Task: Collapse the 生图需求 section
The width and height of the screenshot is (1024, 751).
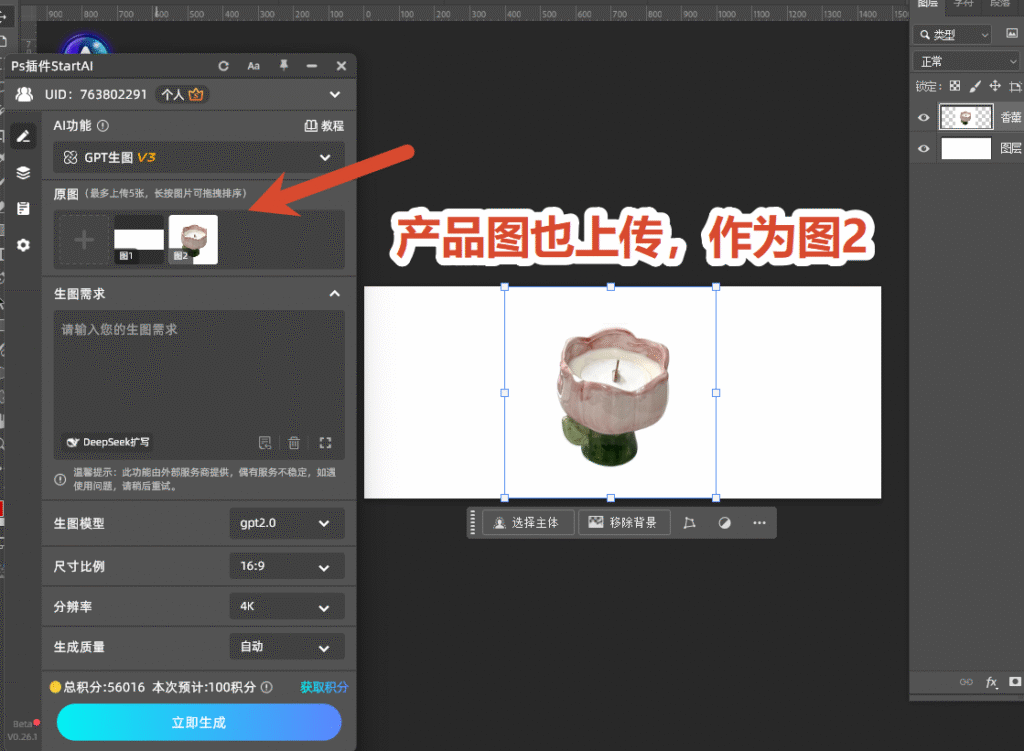Action: pos(335,294)
